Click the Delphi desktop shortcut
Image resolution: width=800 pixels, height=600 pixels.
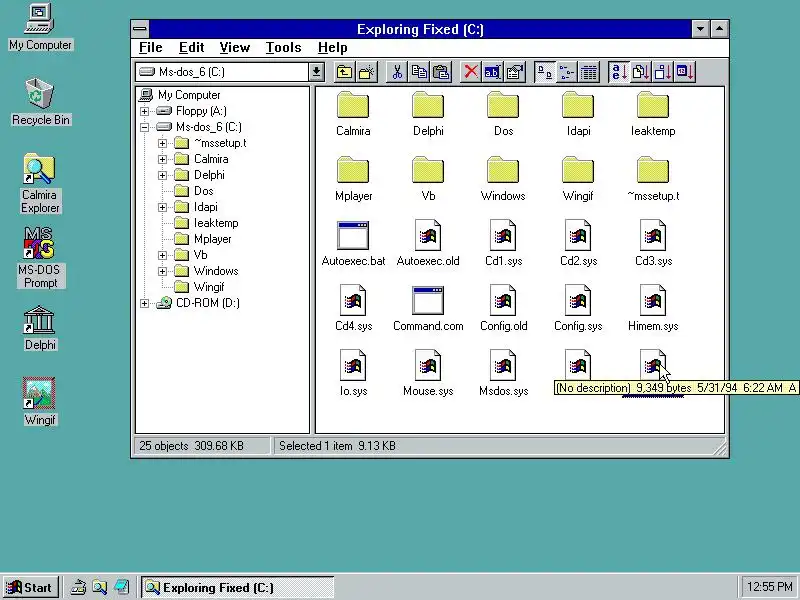[40, 329]
